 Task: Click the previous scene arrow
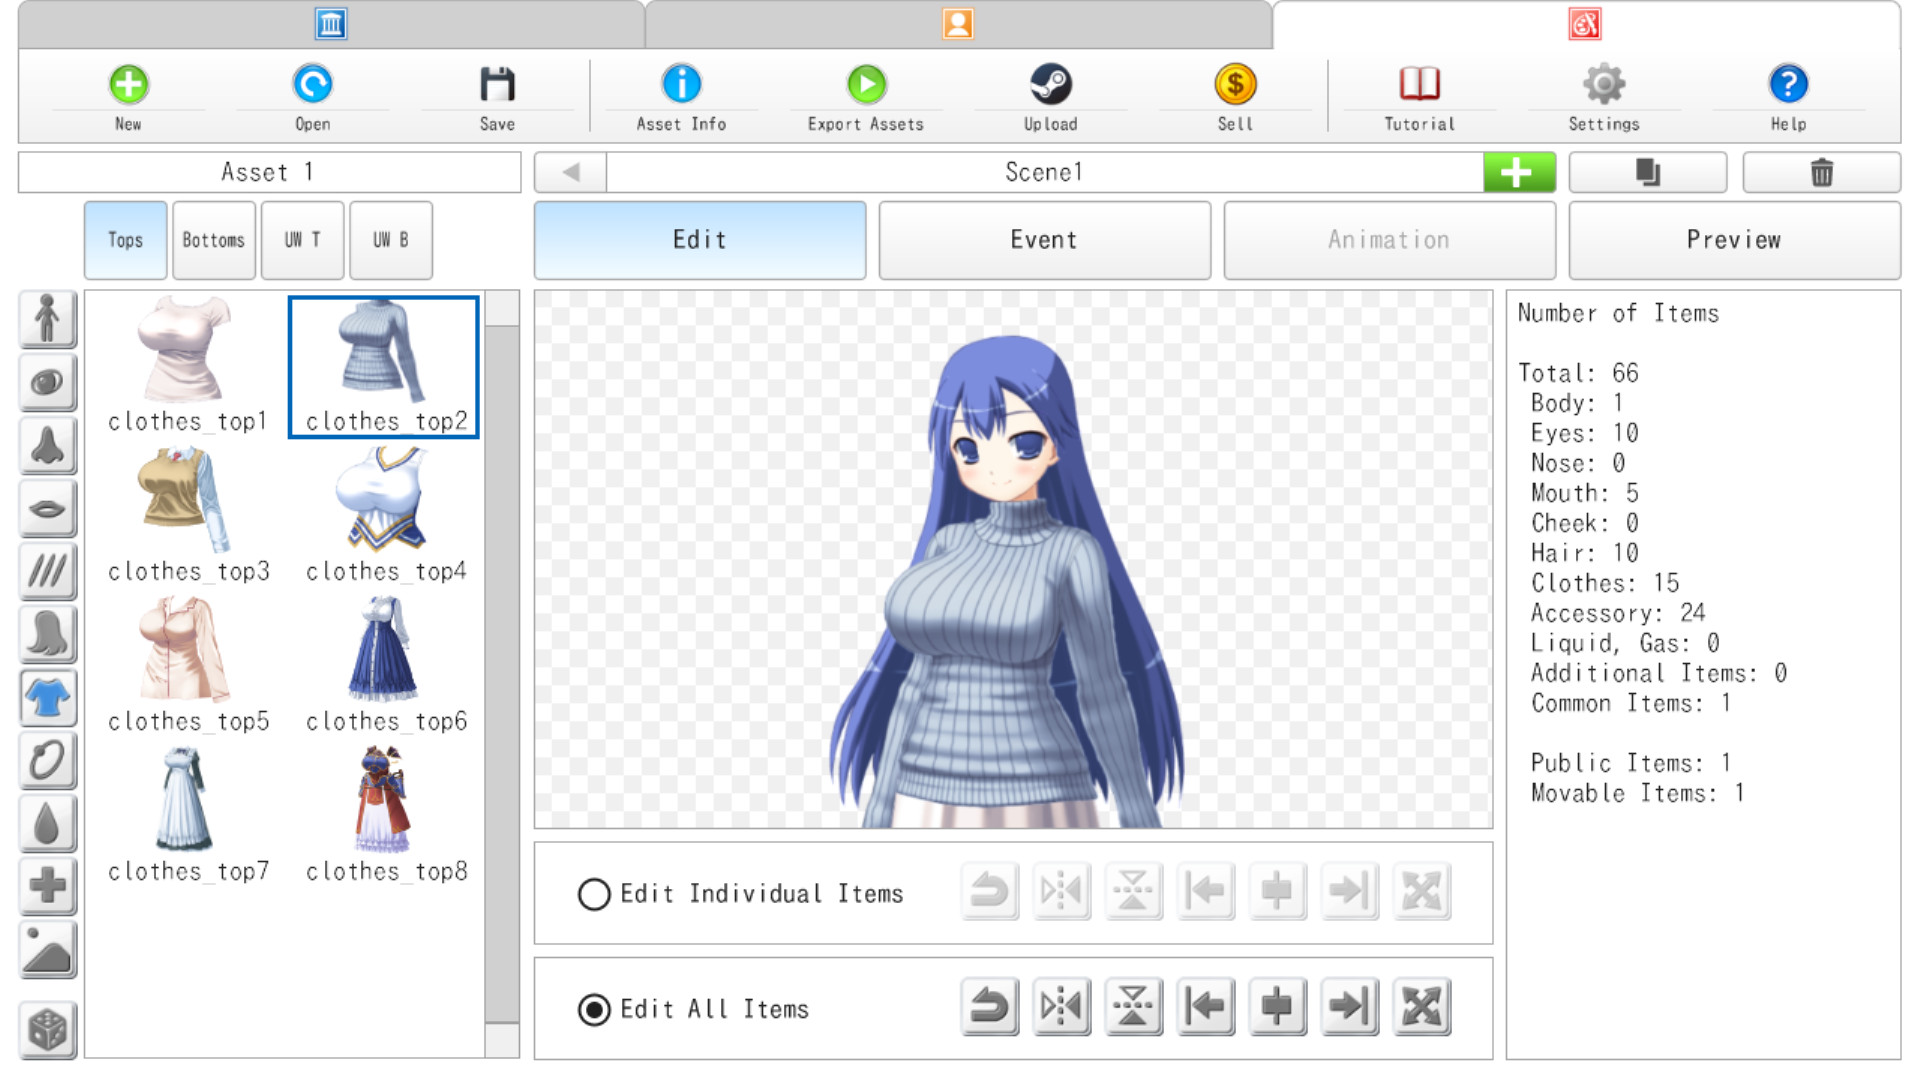click(x=569, y=171)
